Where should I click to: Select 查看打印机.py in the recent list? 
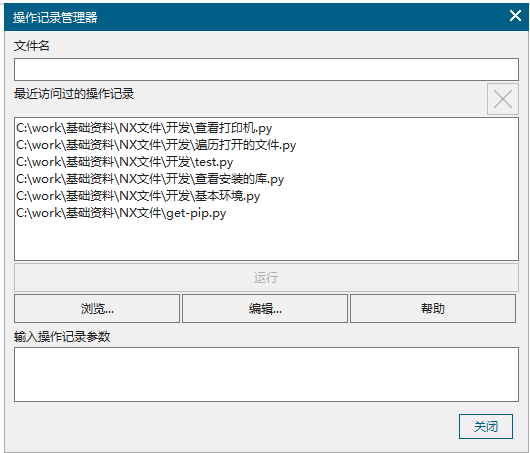pyautogui.click(x=144, y=128)
